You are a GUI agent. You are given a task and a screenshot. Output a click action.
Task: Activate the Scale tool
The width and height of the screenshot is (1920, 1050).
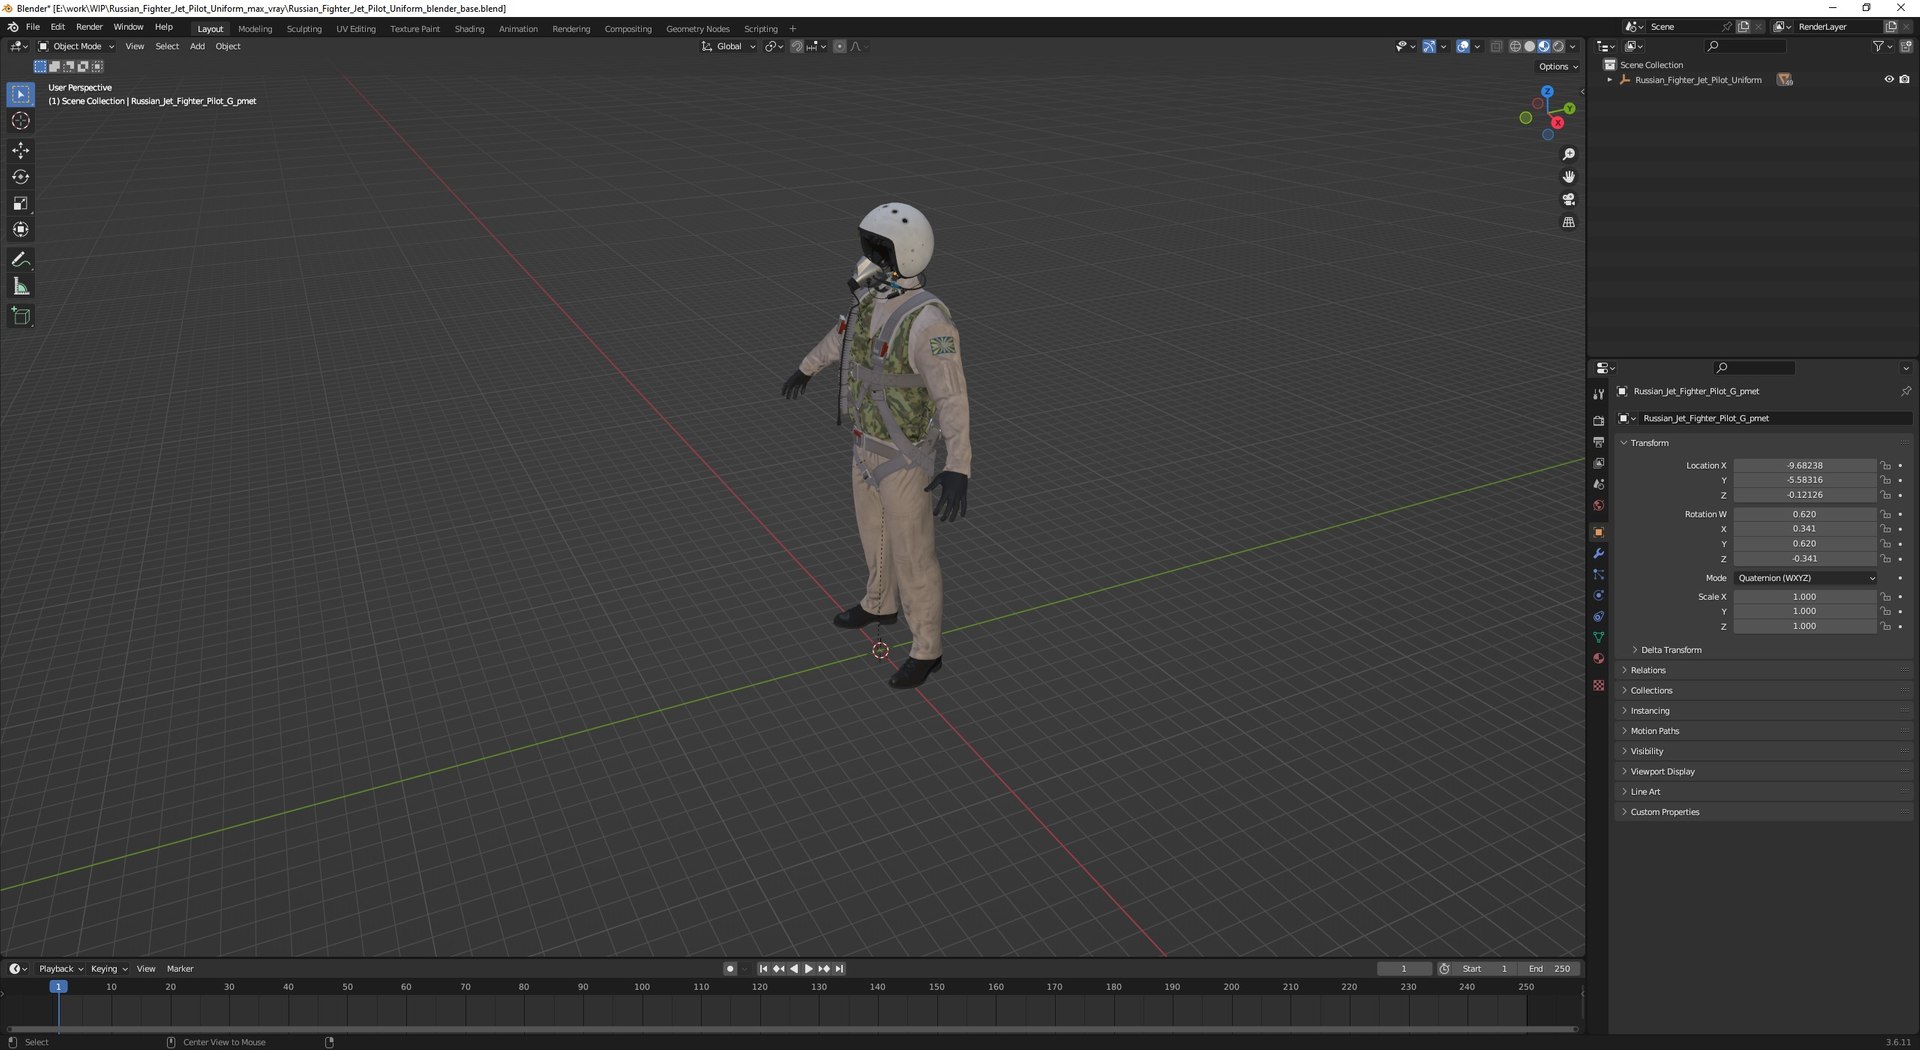point(21,203)
